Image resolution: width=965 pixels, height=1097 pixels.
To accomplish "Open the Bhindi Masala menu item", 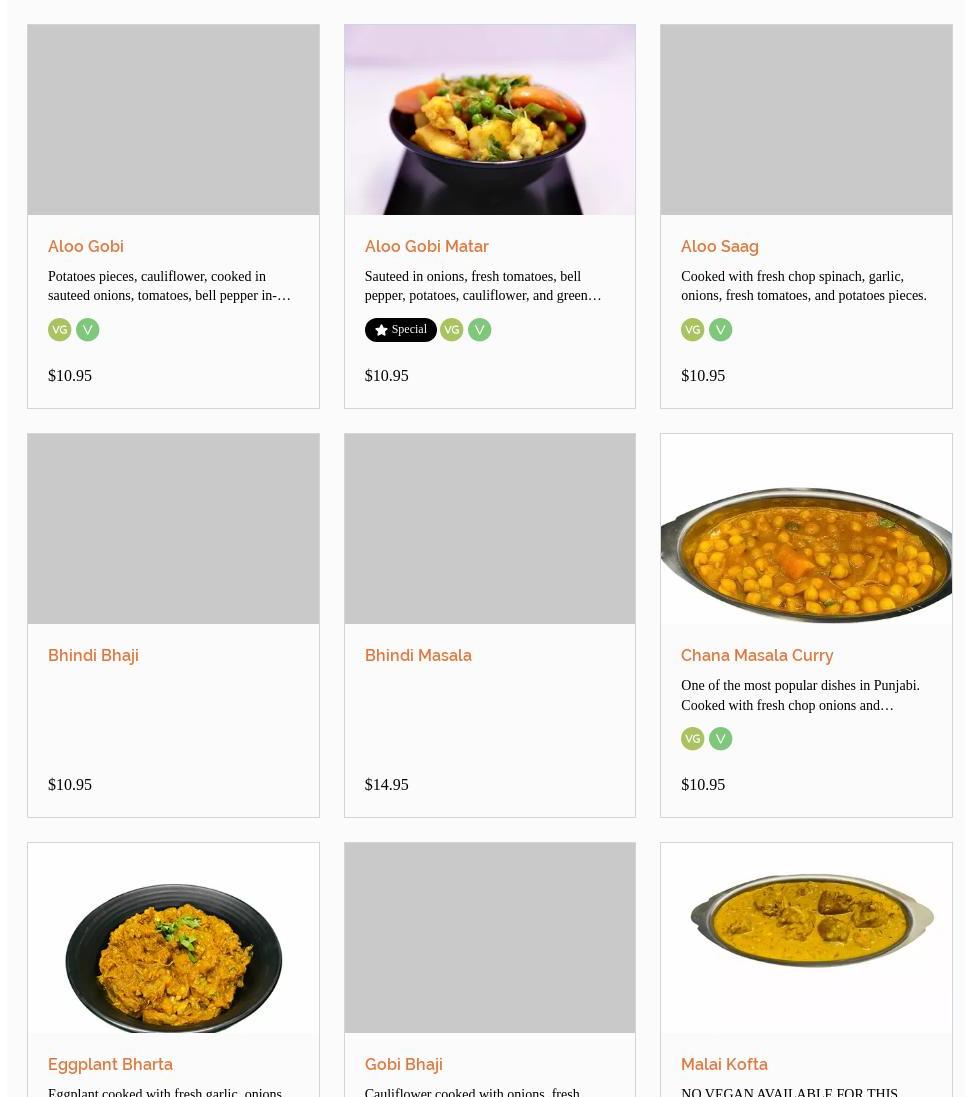I will [x=418, y=656].
